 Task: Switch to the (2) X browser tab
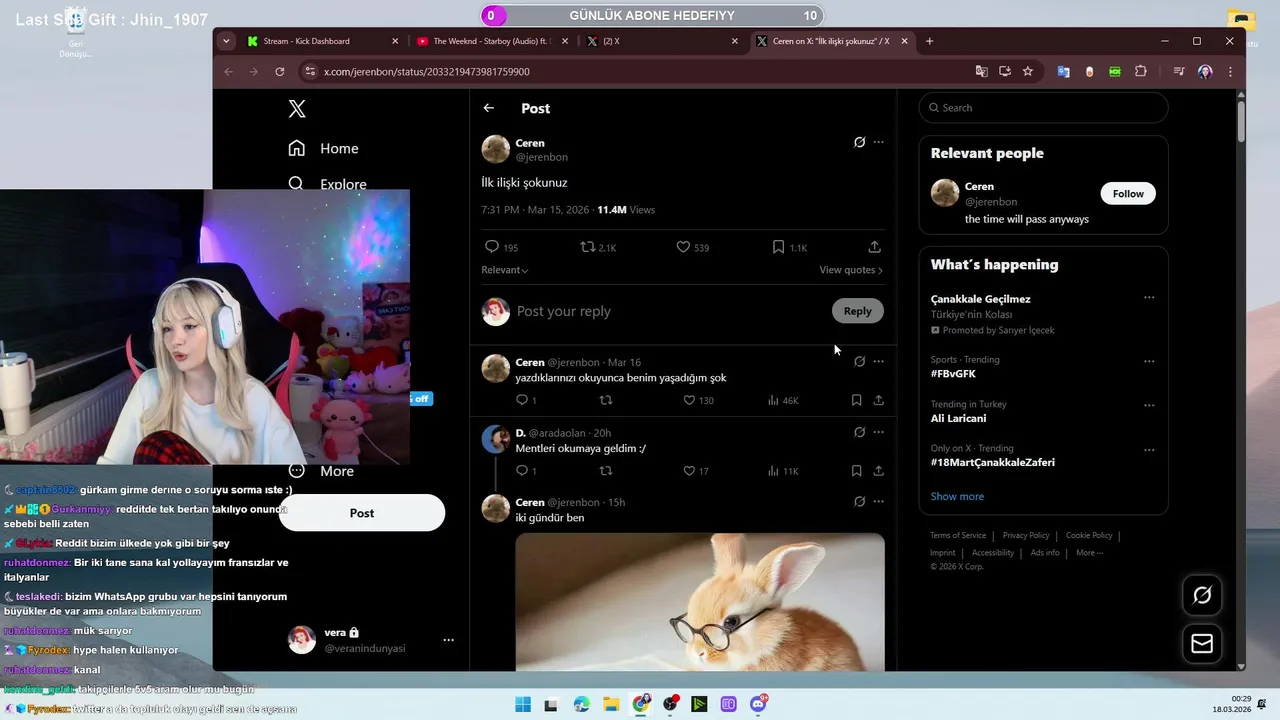[x=662, y=41]
